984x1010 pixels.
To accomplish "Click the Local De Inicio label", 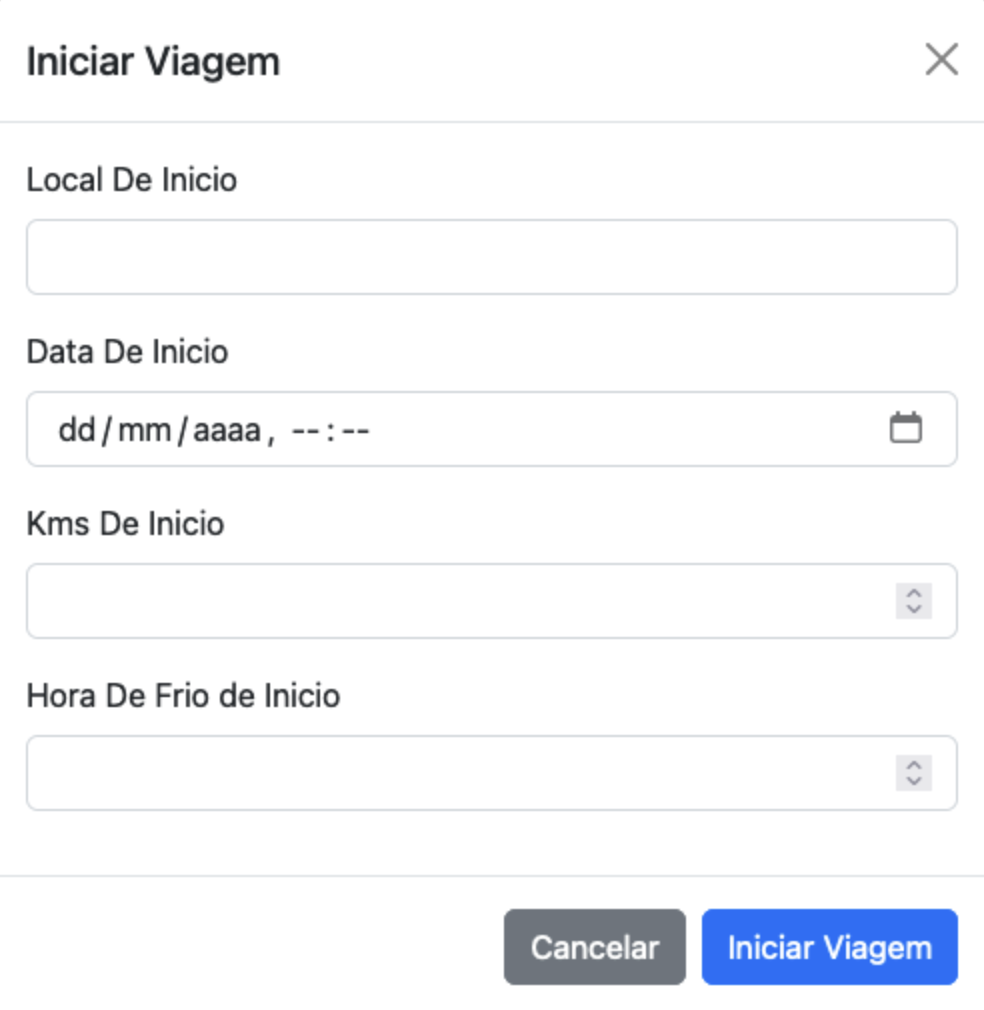I will pyautogui.click(x=131, y=180).
